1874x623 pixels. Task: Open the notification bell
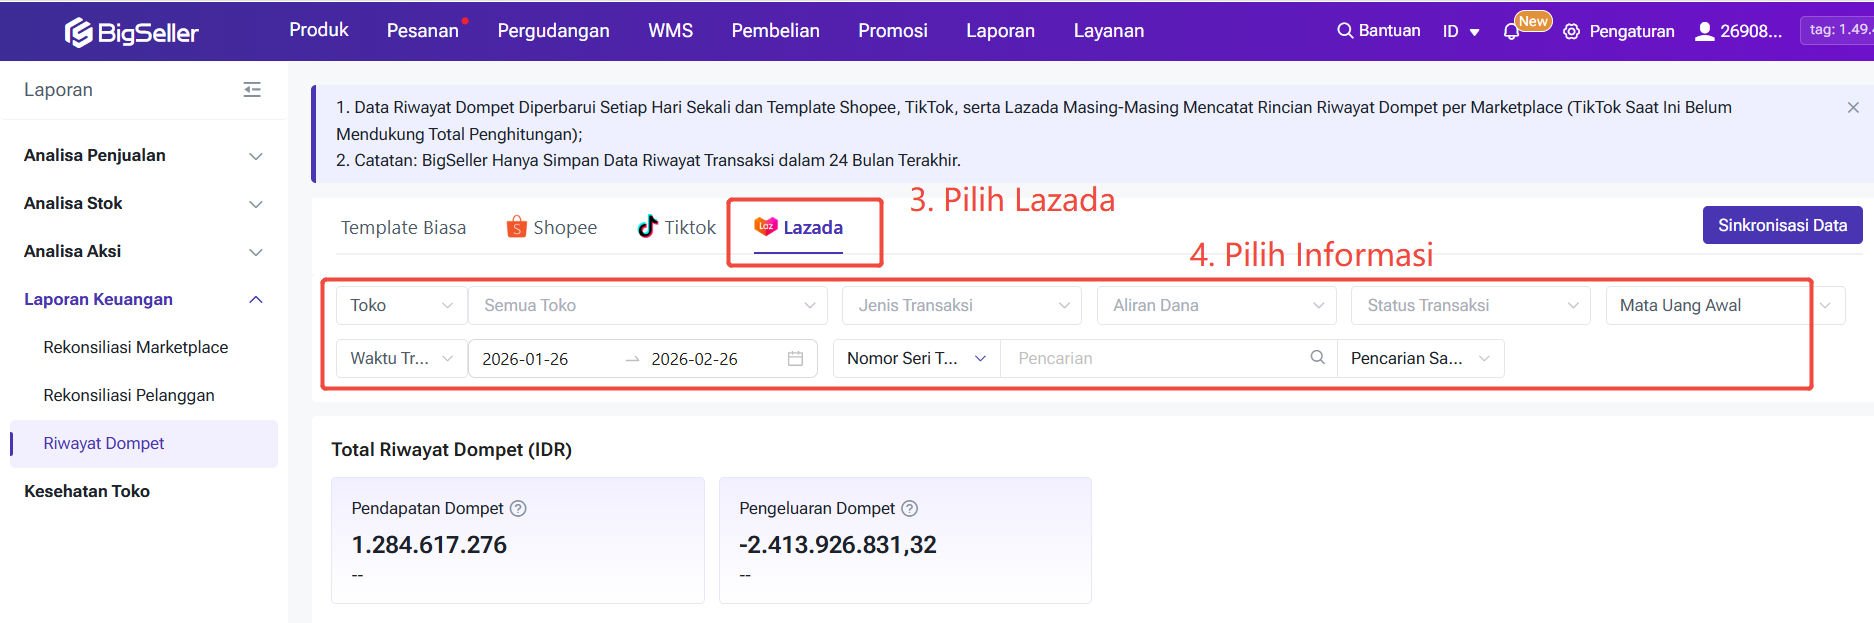click(1511, 32)
